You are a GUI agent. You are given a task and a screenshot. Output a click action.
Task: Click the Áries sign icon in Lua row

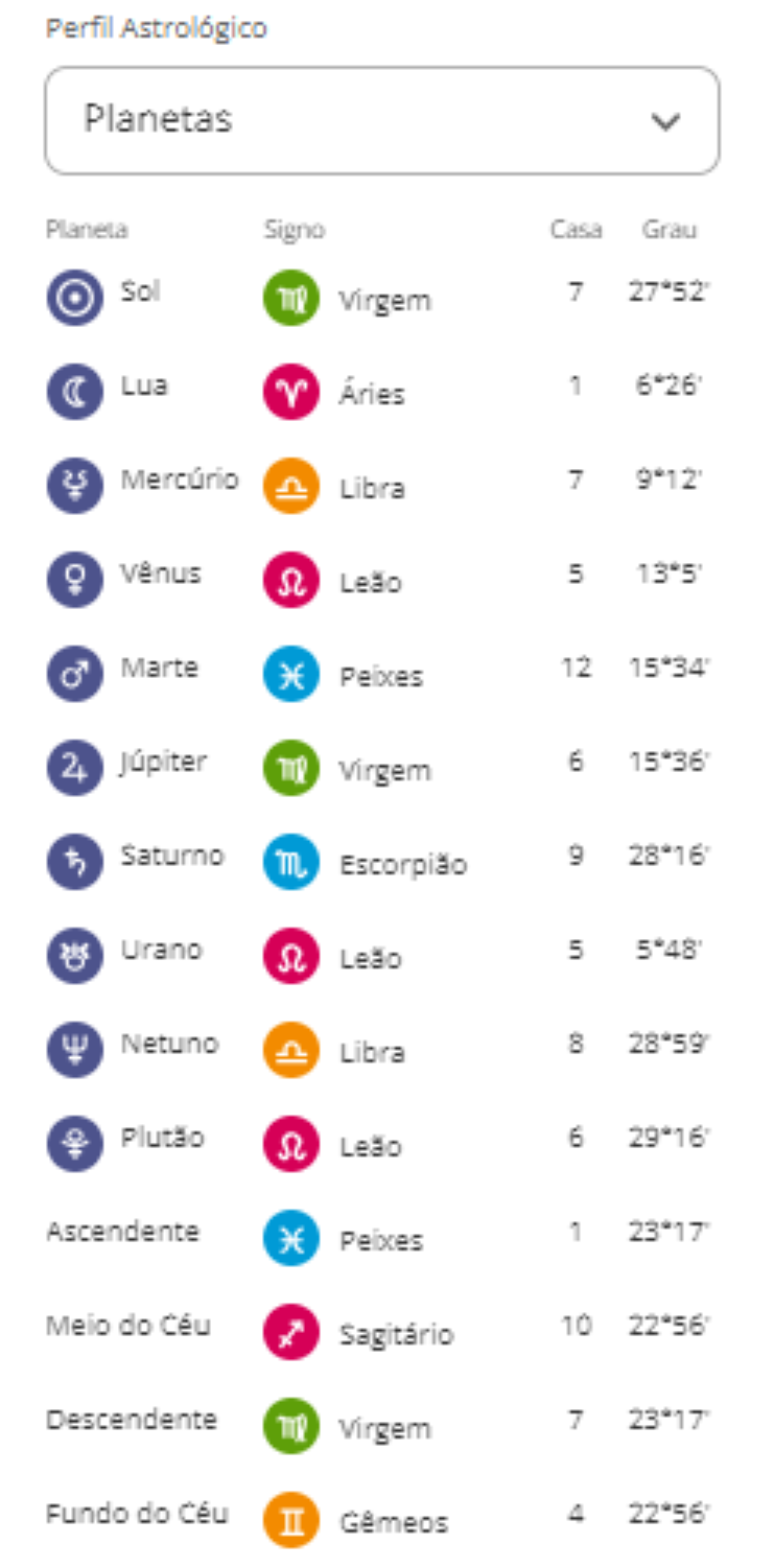[291, 391]
